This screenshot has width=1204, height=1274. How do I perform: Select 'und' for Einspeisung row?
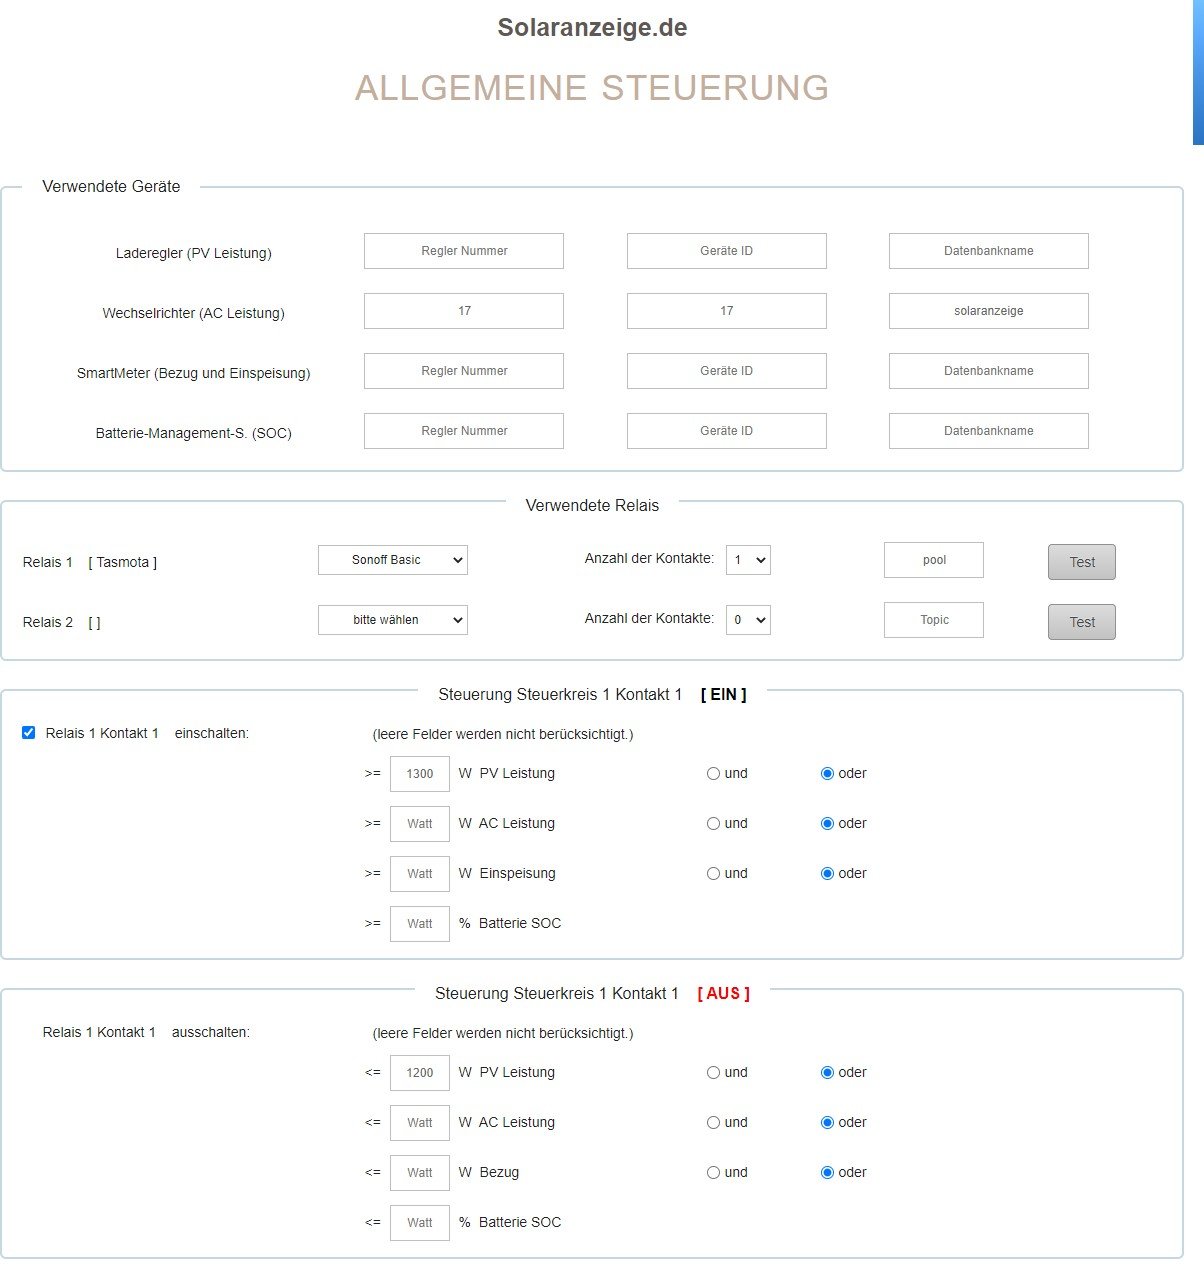coord(713,874)
